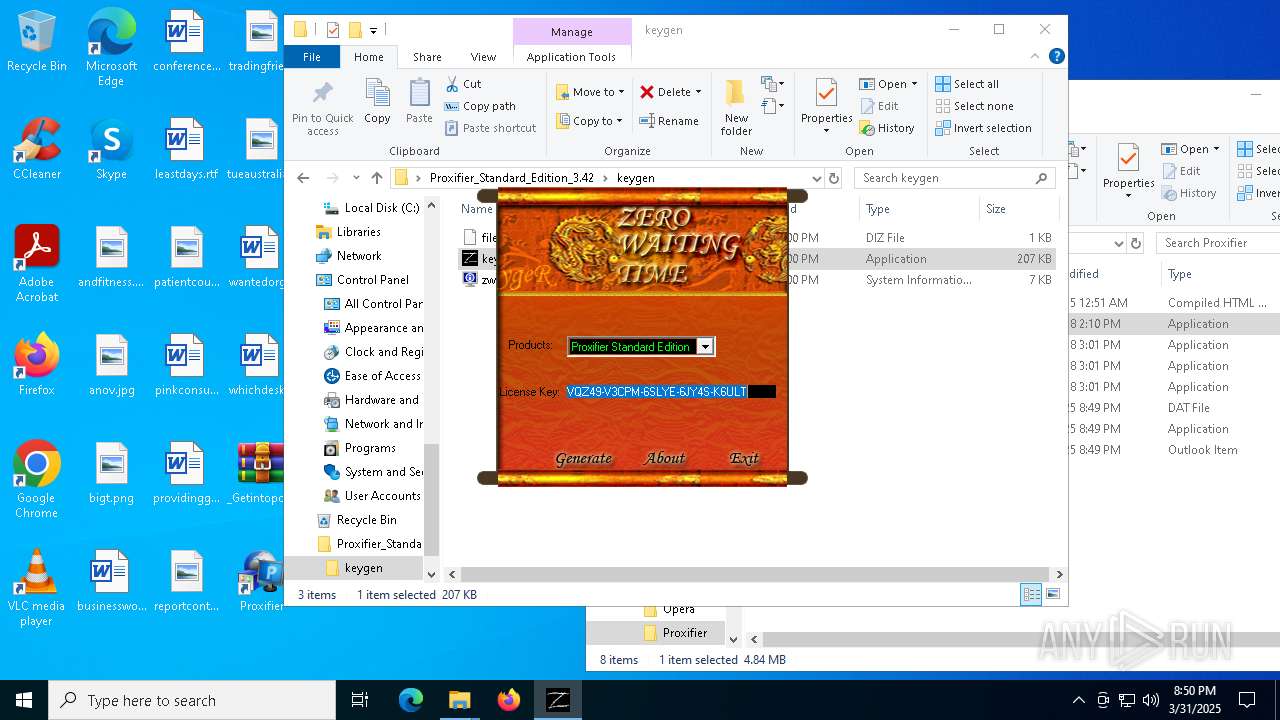Open the Search Proxifier box in back window
Image resolution: width=1280 pixels, height=720 pixels.
pyautogui.click(x=1217, y=243)
